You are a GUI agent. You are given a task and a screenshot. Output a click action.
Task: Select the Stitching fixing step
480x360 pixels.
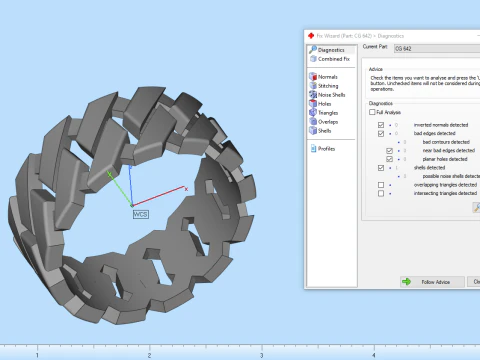(x=324, y=86)
